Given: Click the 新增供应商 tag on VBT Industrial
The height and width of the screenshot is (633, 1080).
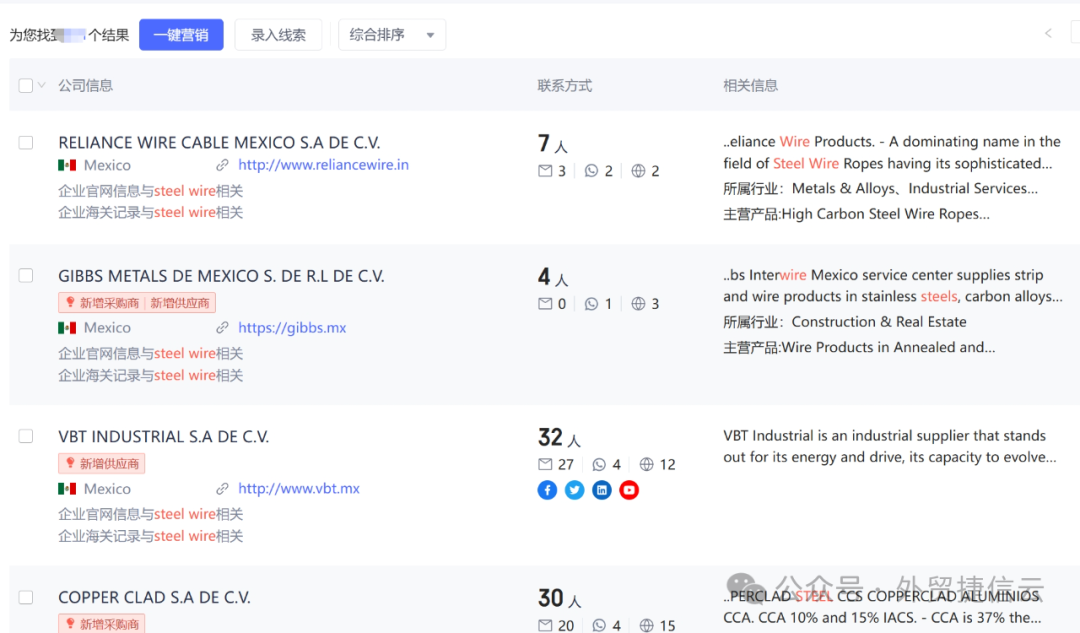Looking at the screenshot, I should 101,464.
